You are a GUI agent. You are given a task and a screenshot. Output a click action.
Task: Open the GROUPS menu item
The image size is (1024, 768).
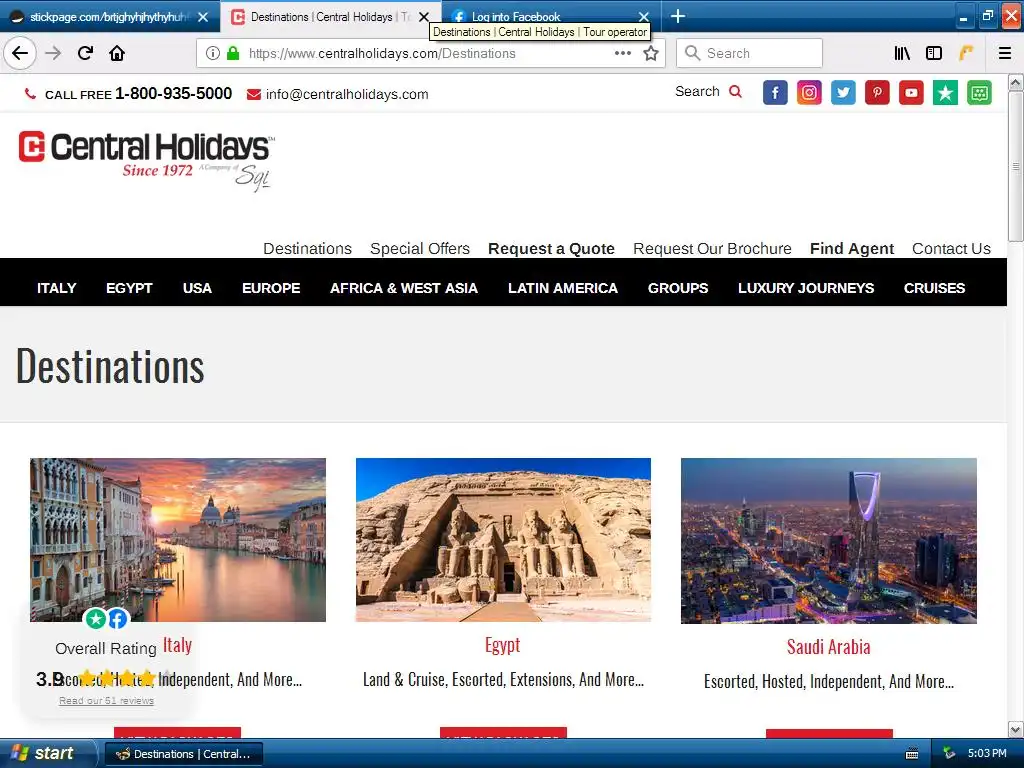[678, 288]
